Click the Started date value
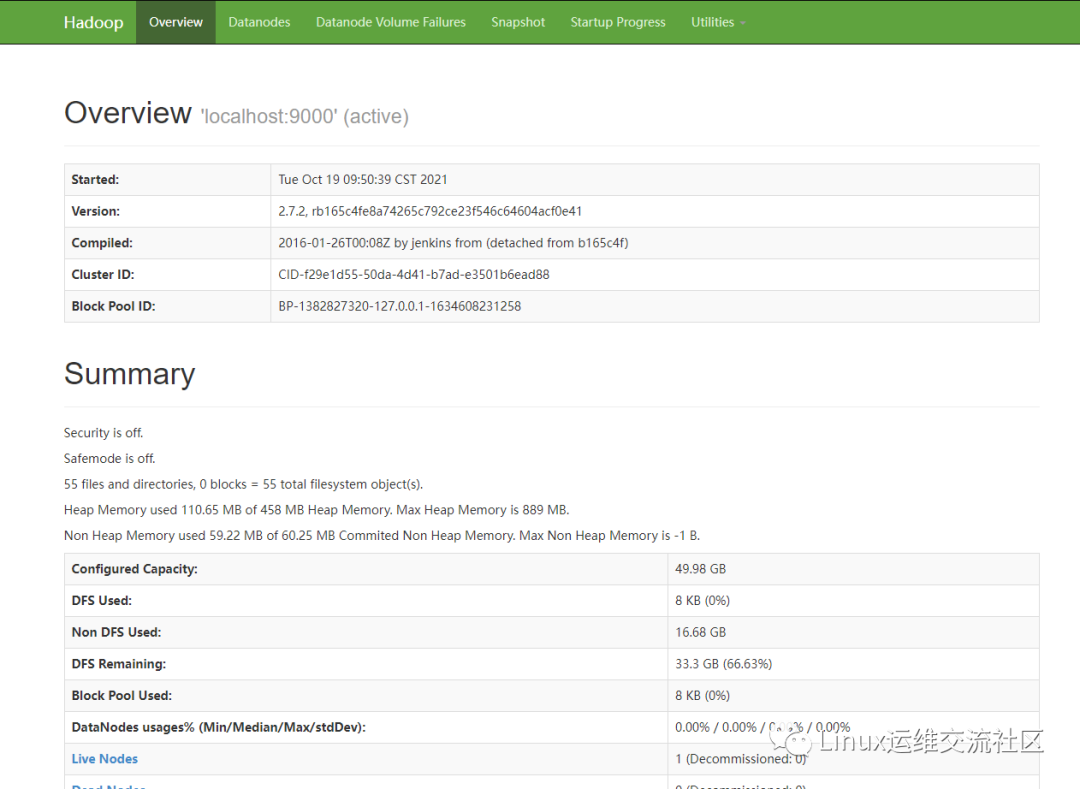Viewport: 1080px width, 789px height. click(363, 180)
